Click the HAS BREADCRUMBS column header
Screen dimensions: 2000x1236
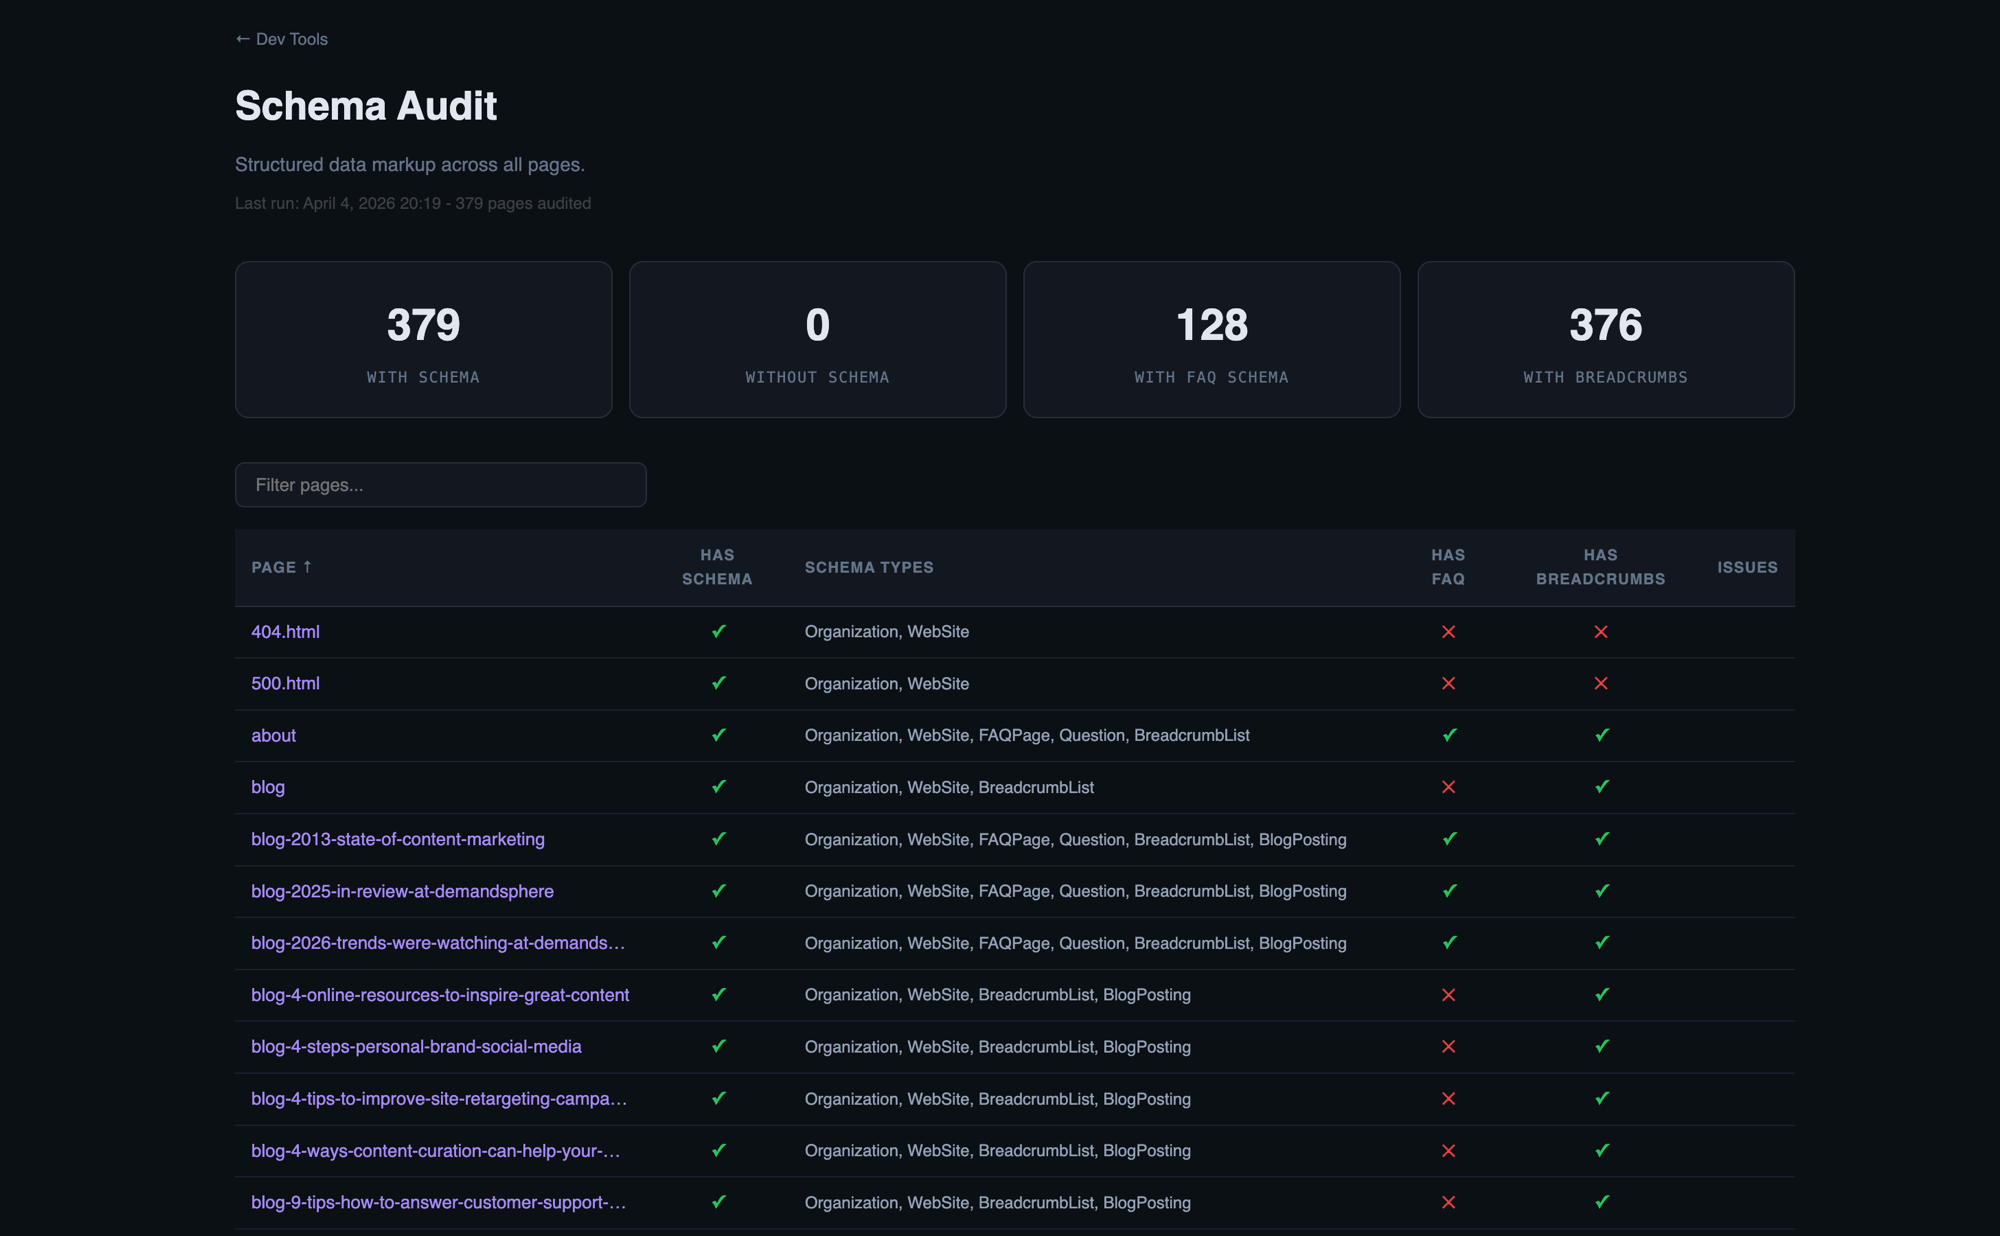point(1600,567)
